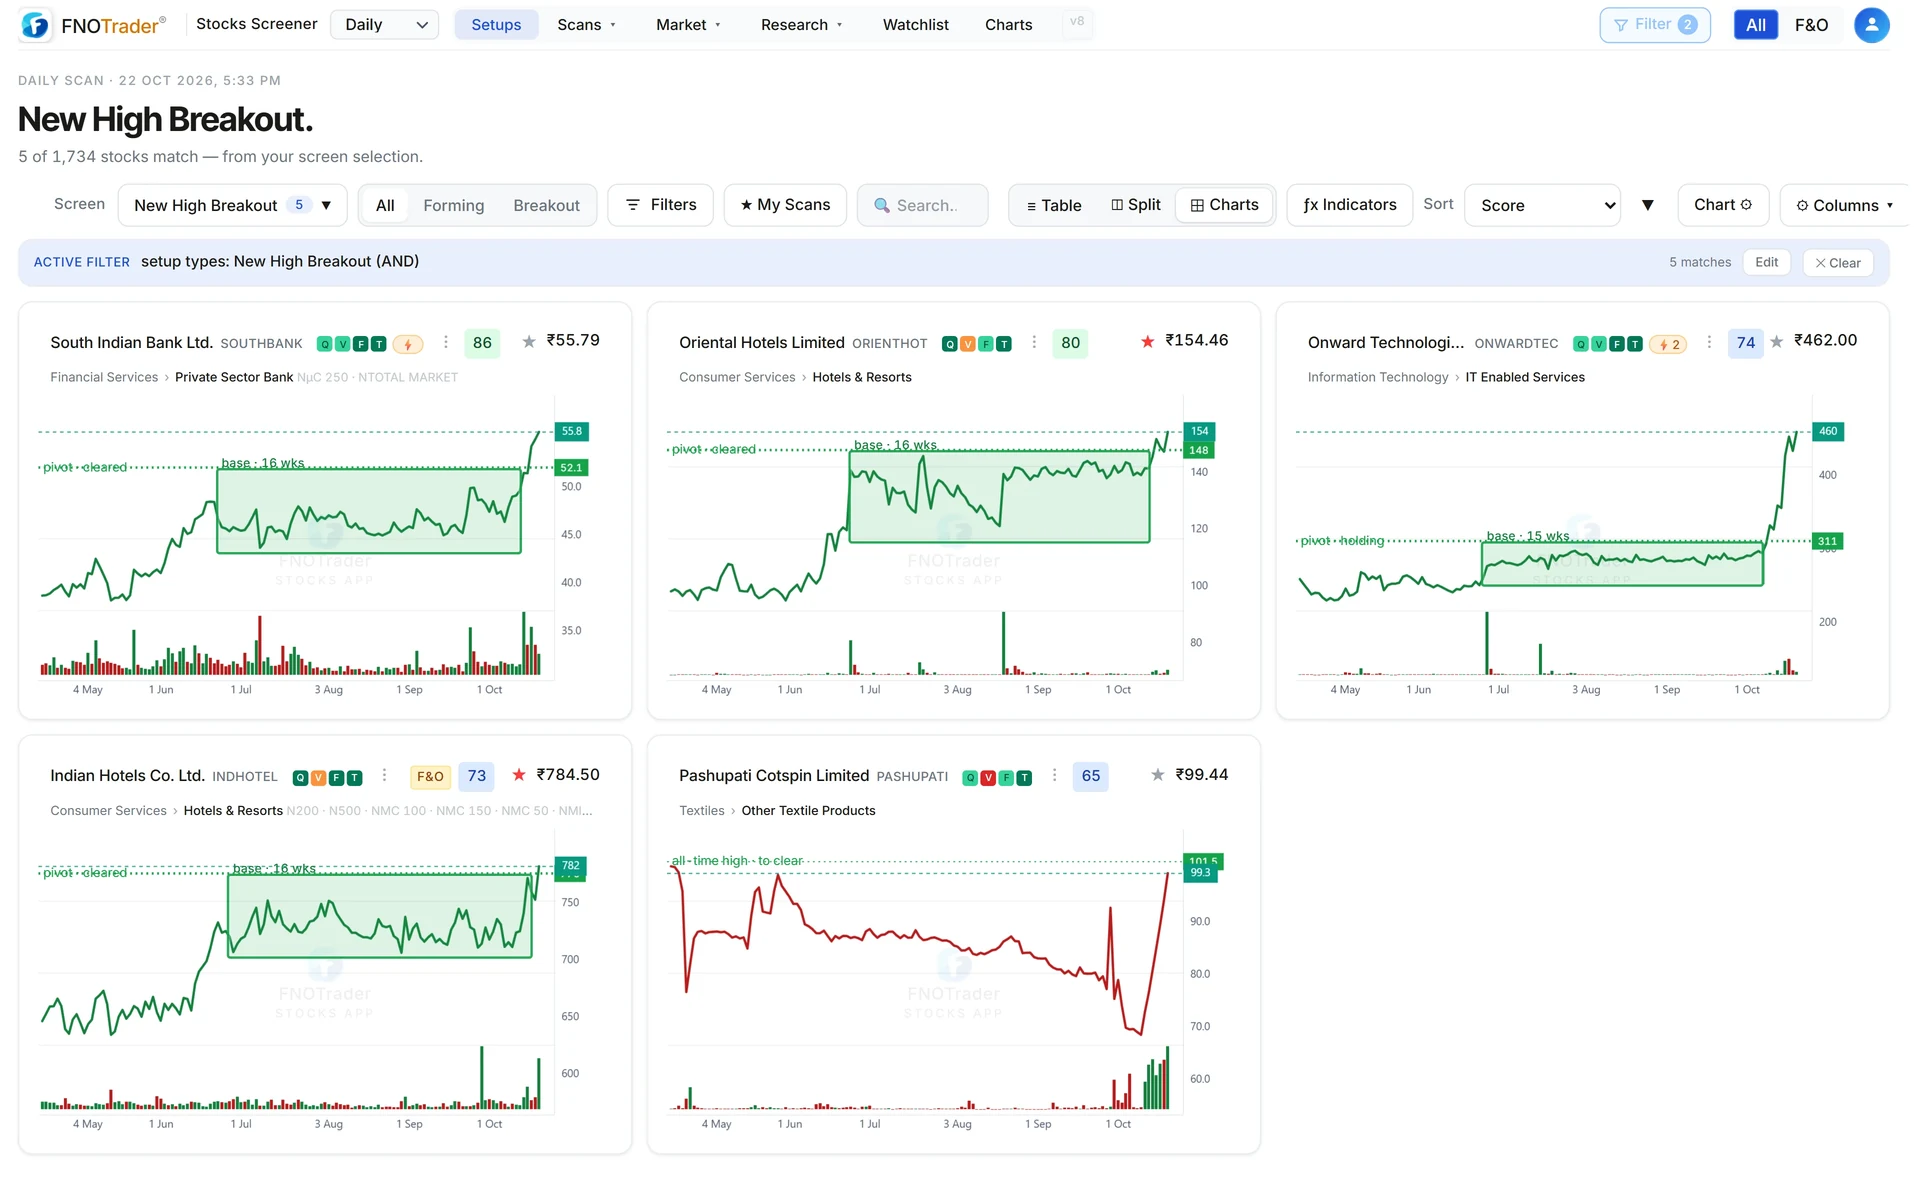Star Onward Technologies as favorite
The image size is (1920, 1200).
[1776, 342]
